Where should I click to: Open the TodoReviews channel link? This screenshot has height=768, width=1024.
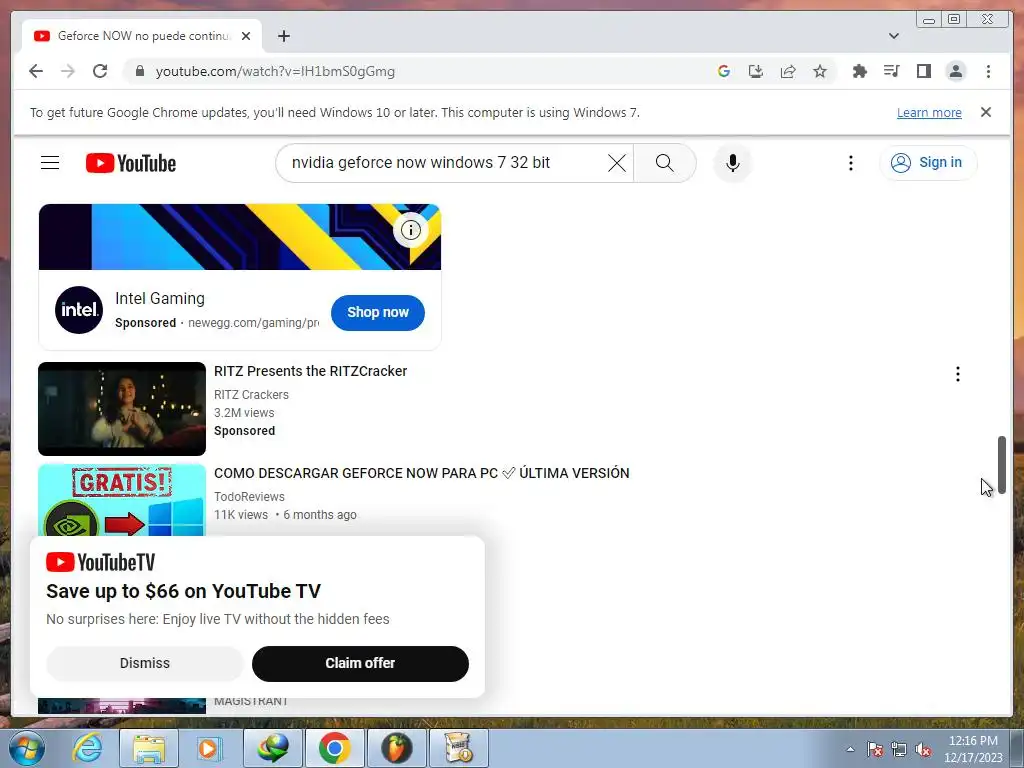point(249,496)
